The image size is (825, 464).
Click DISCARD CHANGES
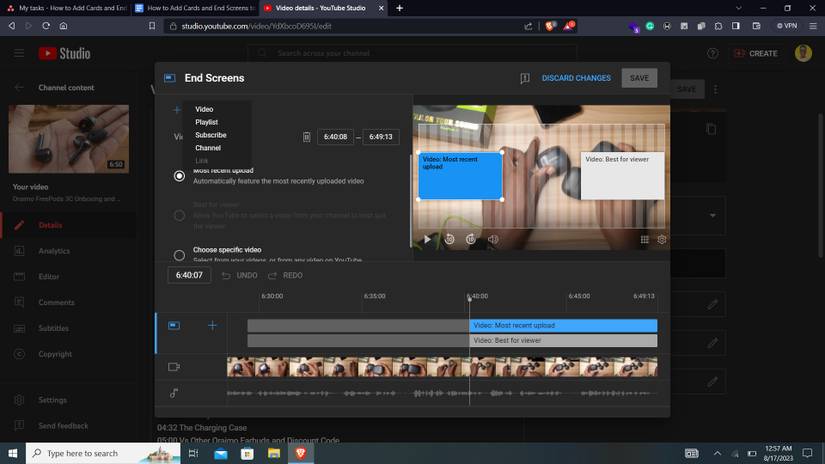tap(576, 78)
